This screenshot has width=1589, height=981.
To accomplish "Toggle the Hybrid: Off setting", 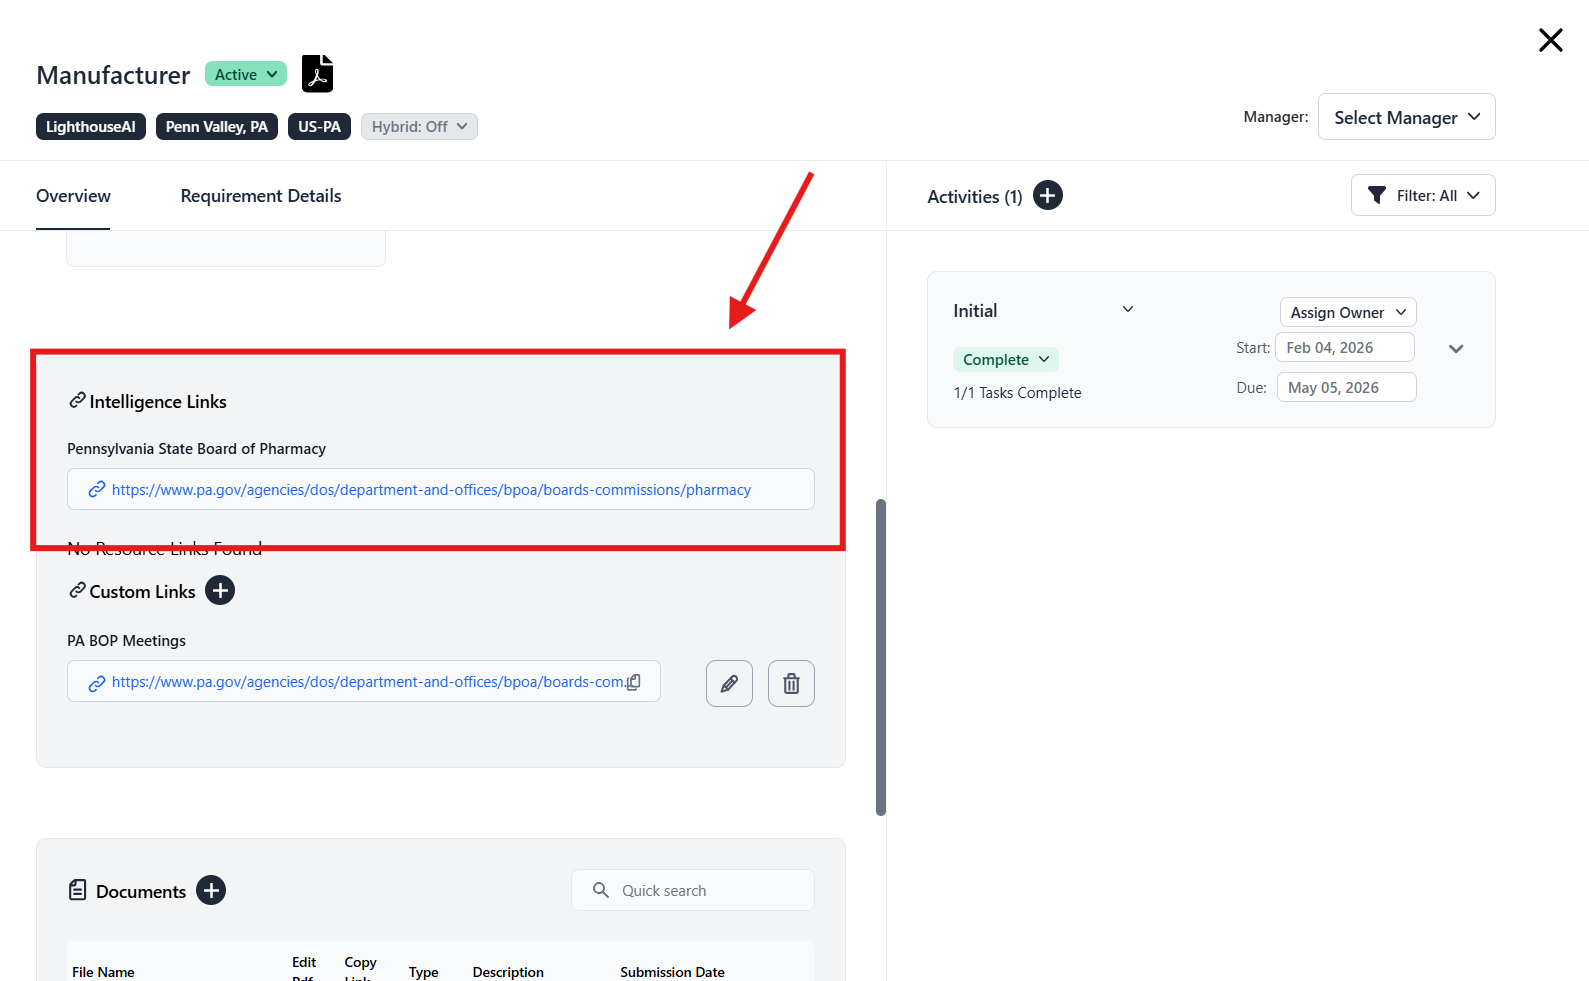I will tap(419, 127).
